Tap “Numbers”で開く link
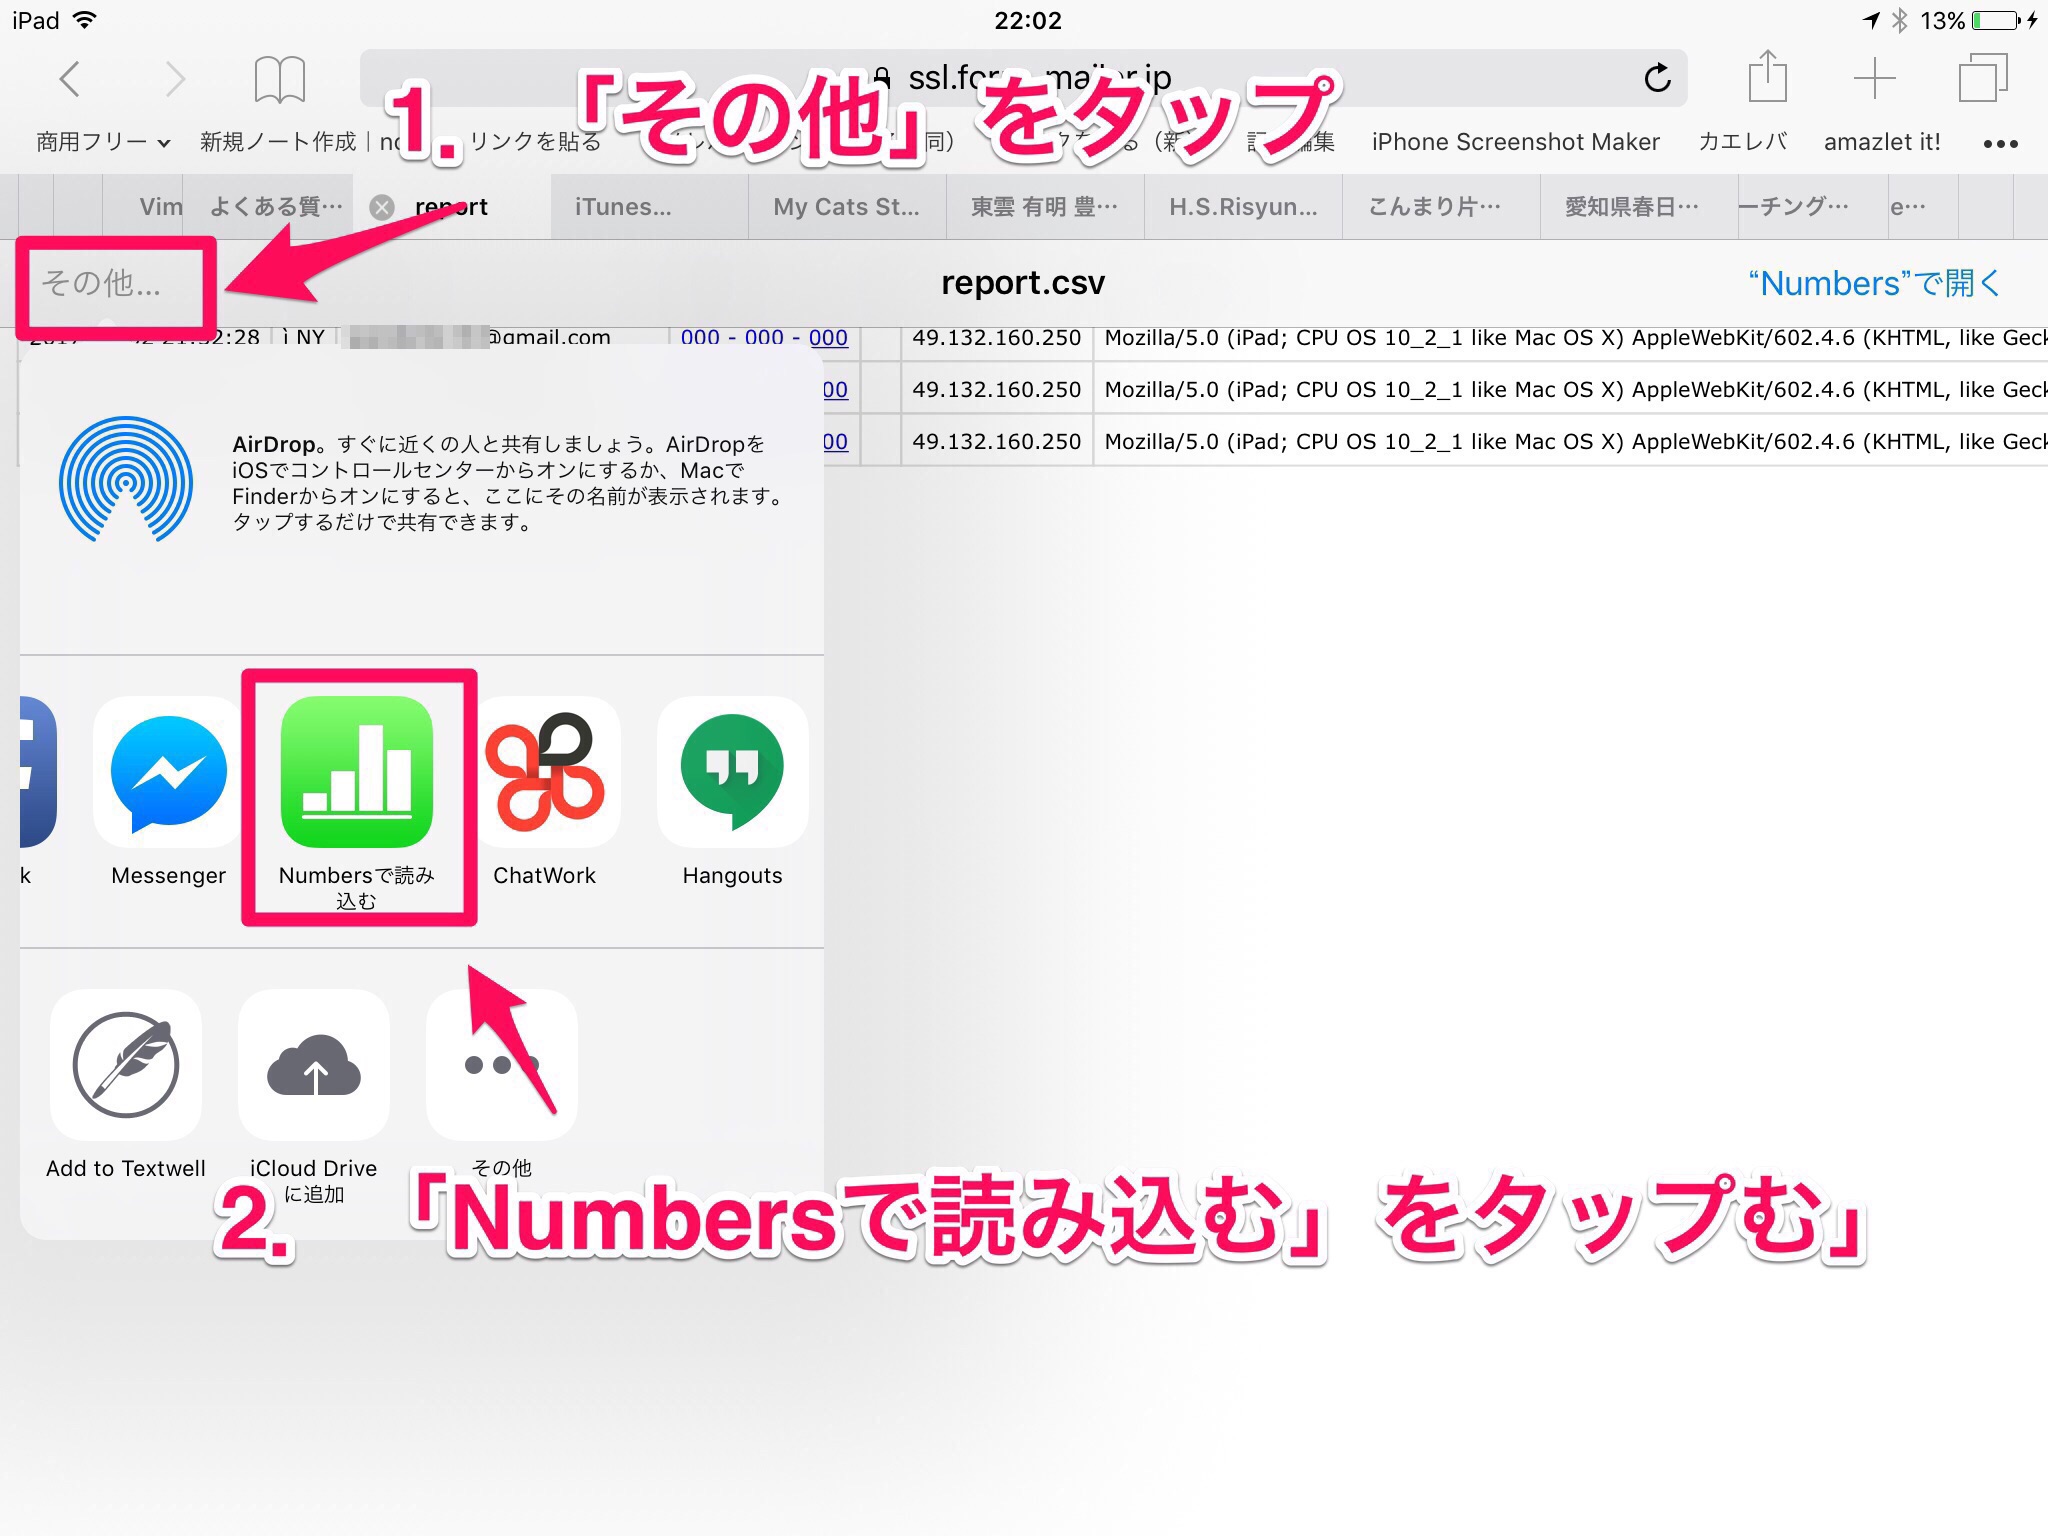 [x=1872, y=283]
